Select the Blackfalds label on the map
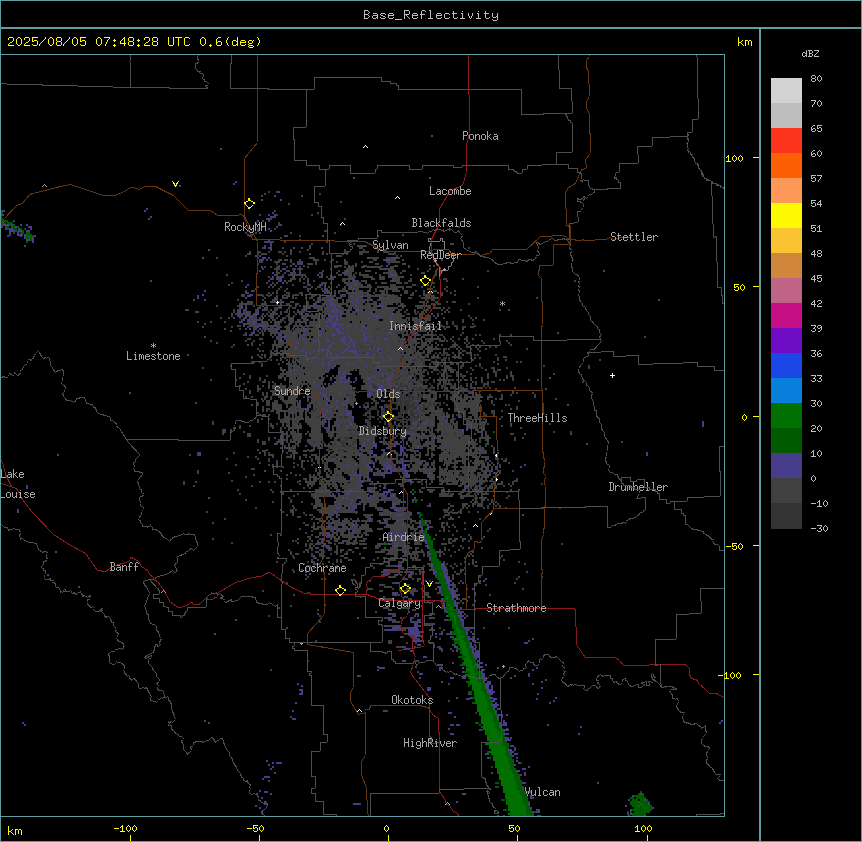Image resolution: width=862 pixels, height=842 pixels. (x=441, y=223)
